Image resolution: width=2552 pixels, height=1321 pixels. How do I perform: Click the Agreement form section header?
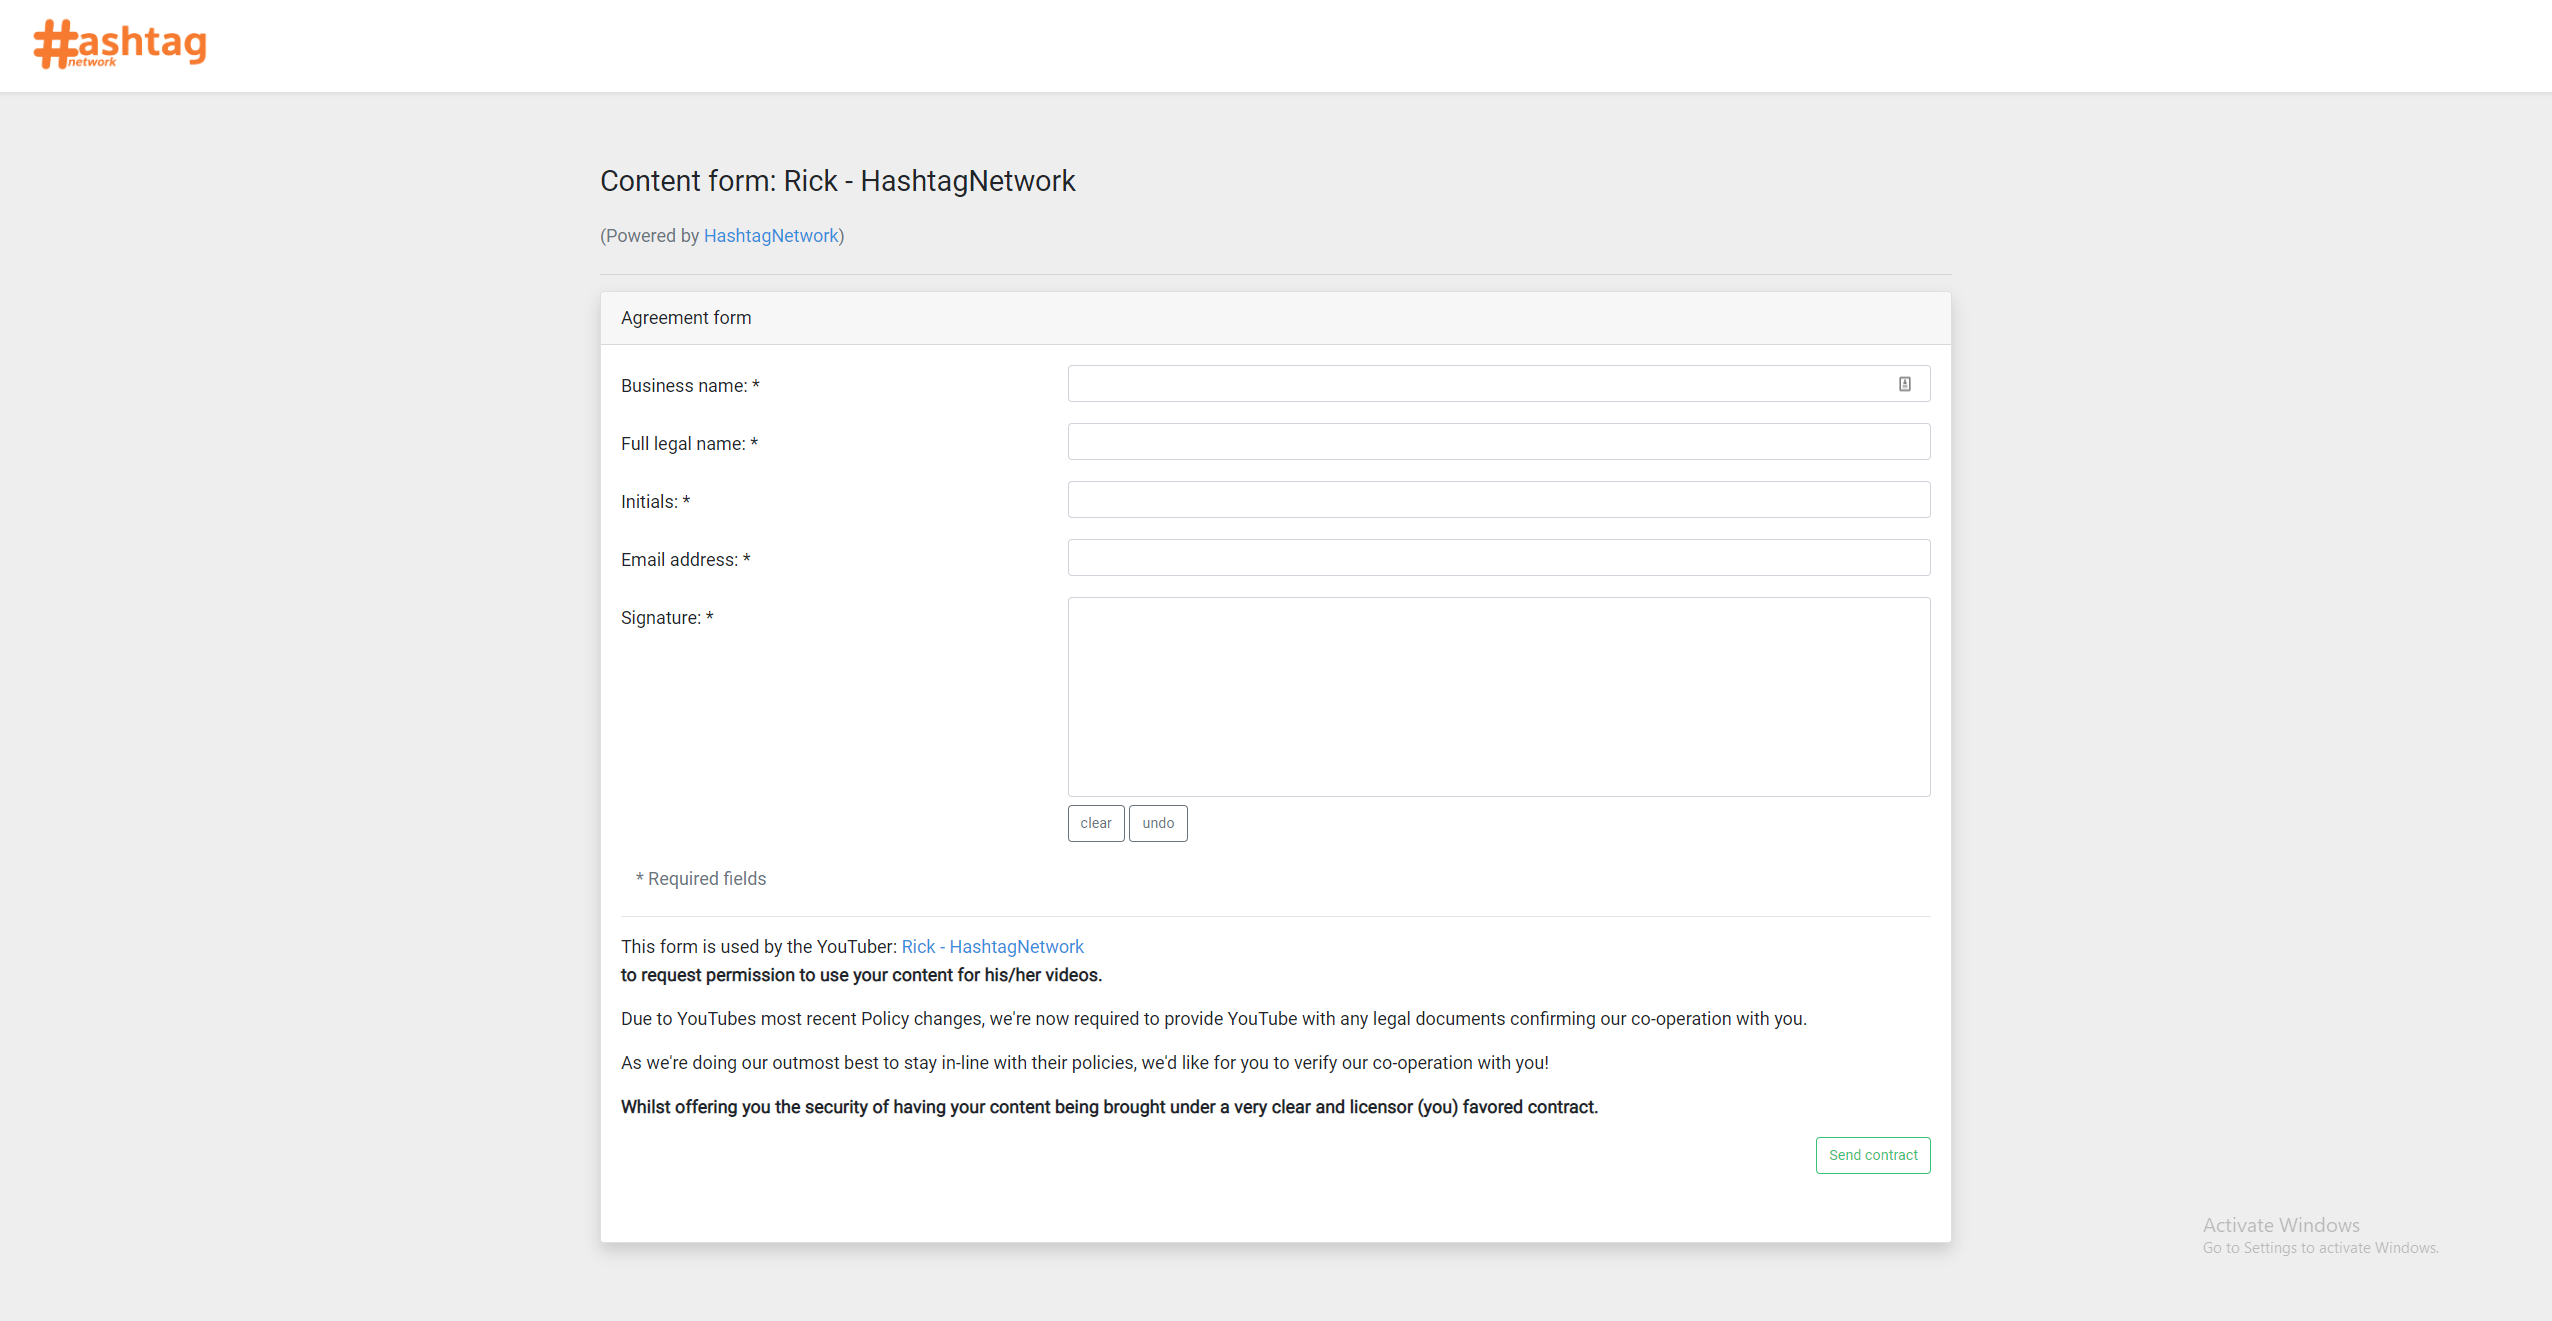click(x=686, y=315)
